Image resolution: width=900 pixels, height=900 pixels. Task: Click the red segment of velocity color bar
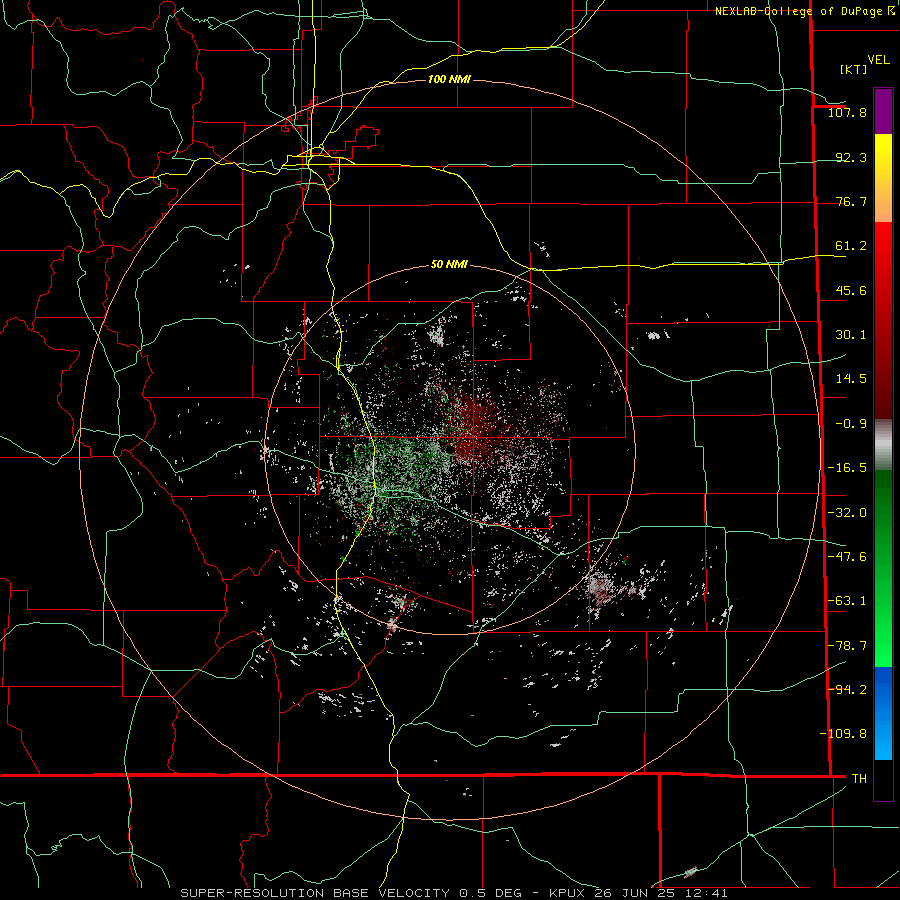pyautogui.click(x=883, y=320)
